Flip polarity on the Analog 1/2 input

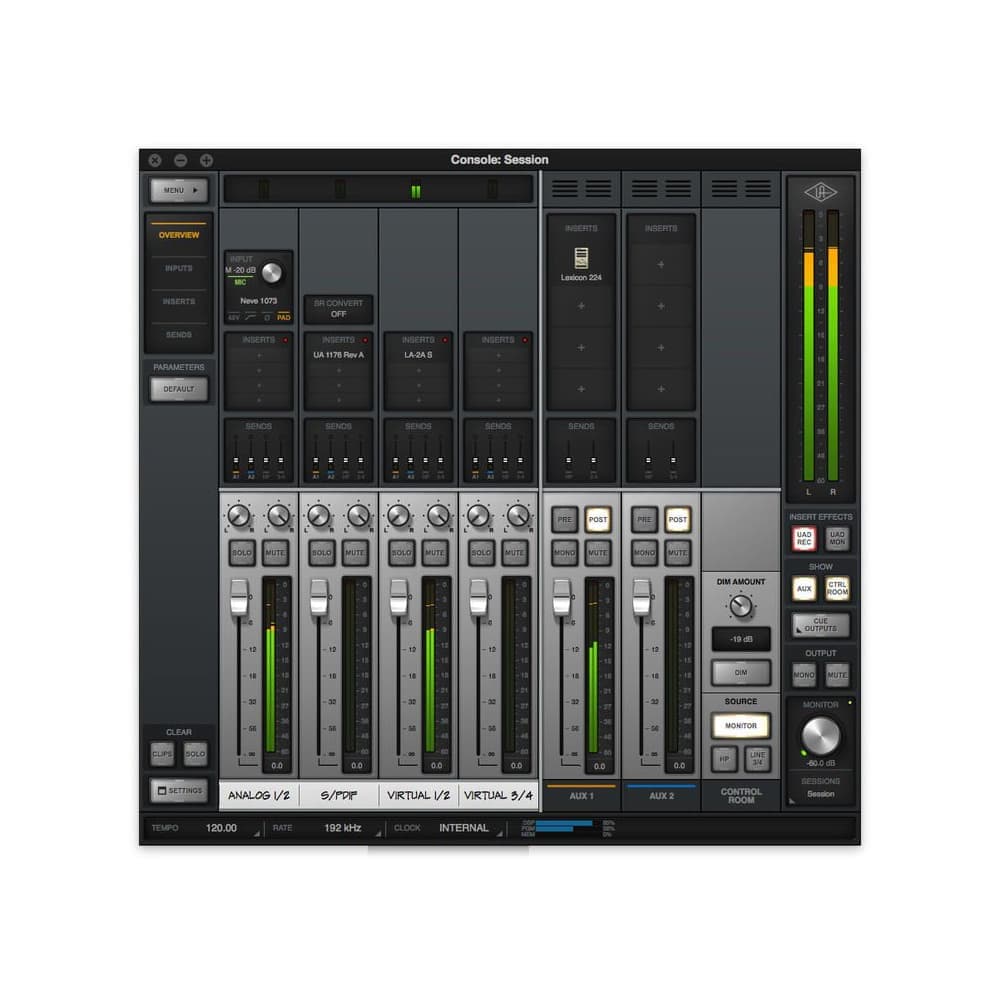267,317
